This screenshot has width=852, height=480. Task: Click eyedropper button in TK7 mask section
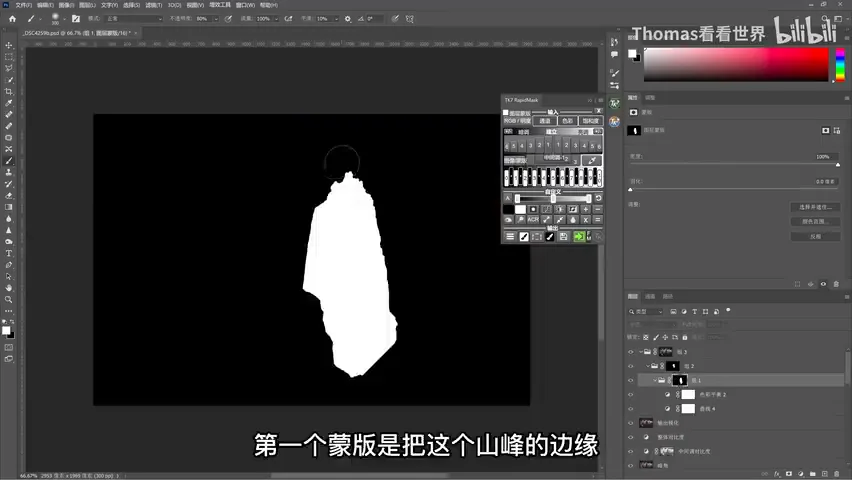tap(592, 160)
